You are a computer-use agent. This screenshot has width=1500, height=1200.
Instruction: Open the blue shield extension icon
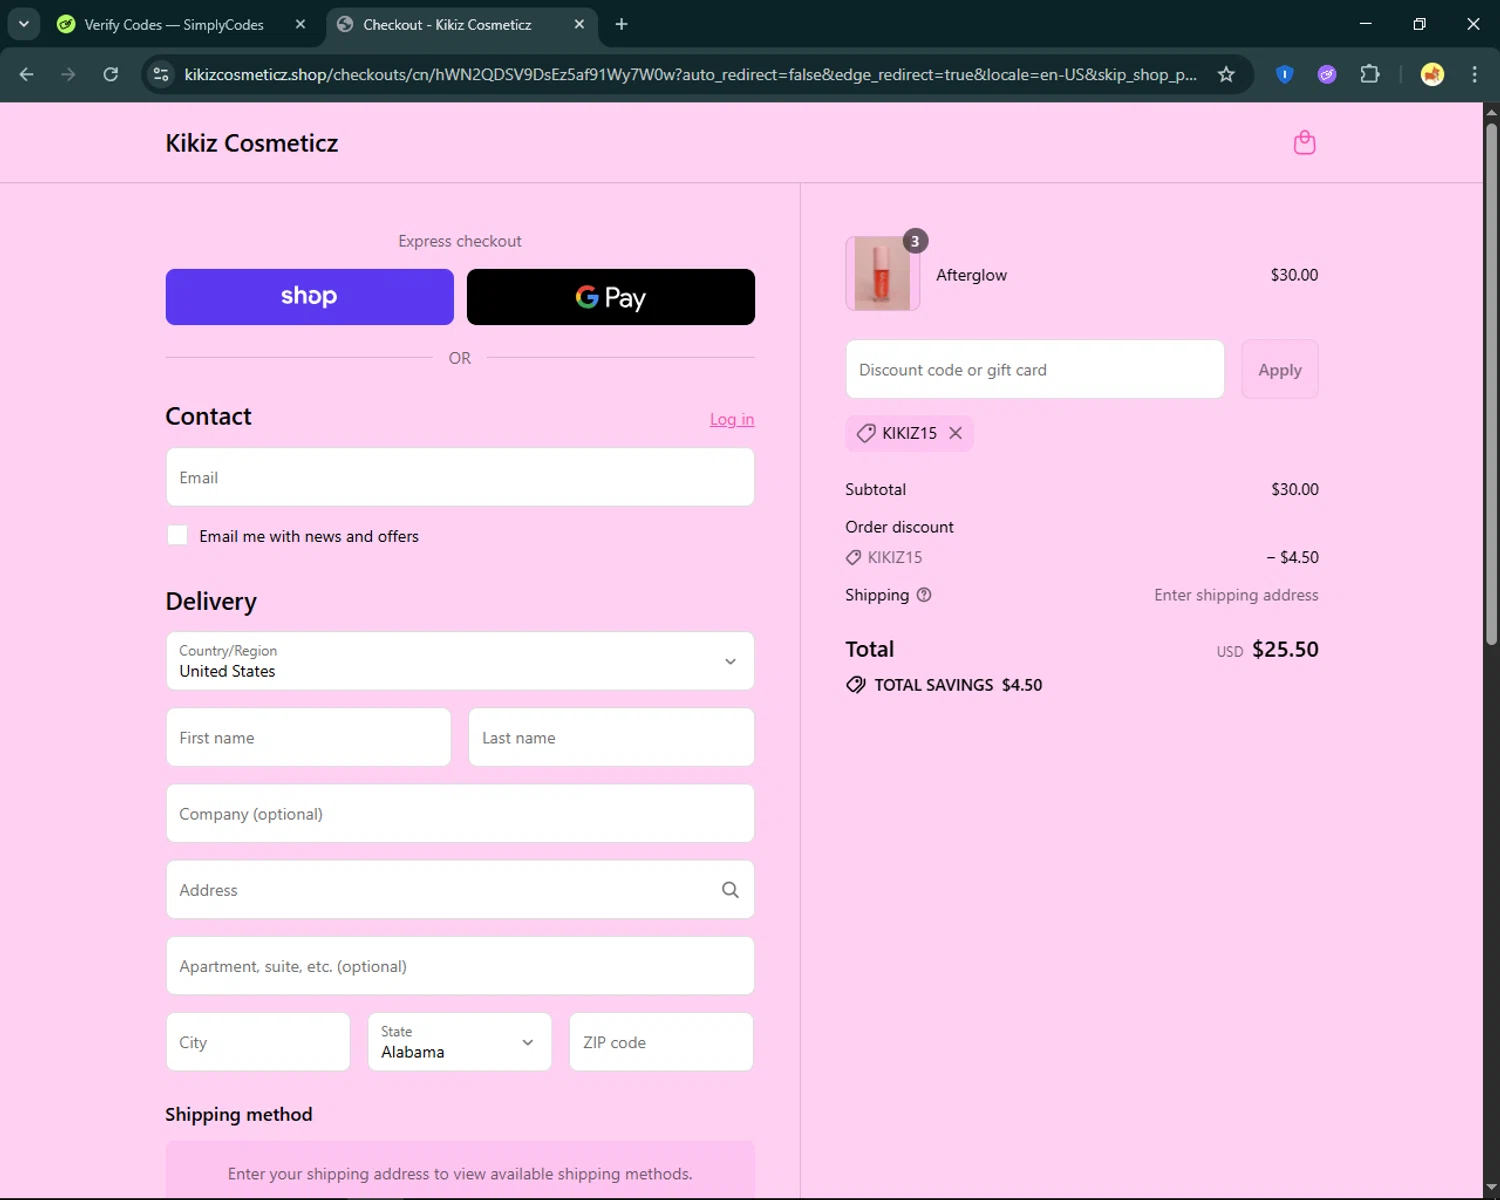click(1285, 74)
